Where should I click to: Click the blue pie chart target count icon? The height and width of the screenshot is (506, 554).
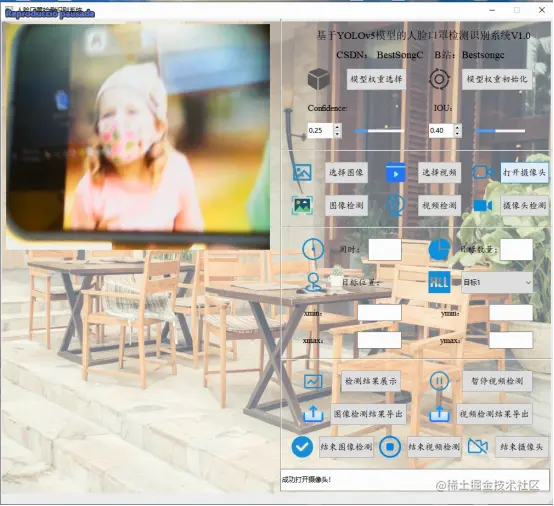click(439, 249)
